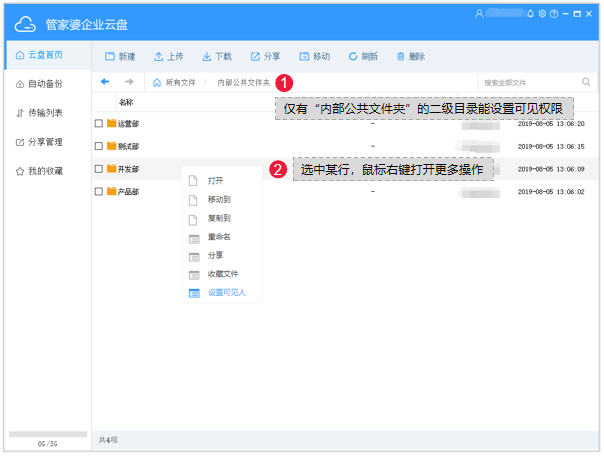This screenshot has height=456, width=604.
Task: Click the 新建 toolbar button
Action: point(119,56)
